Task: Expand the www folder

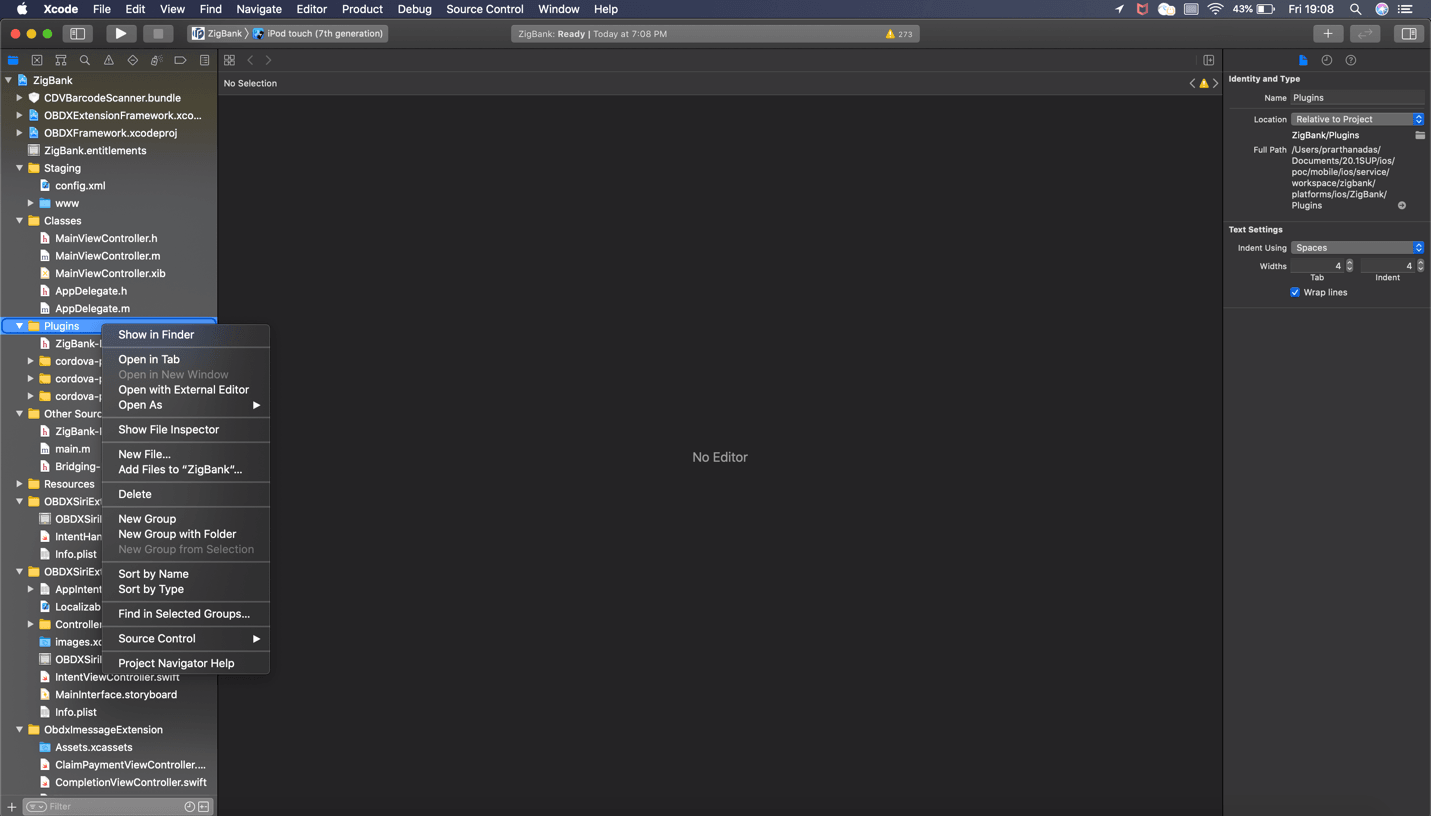Action: (x=30, y=203)
